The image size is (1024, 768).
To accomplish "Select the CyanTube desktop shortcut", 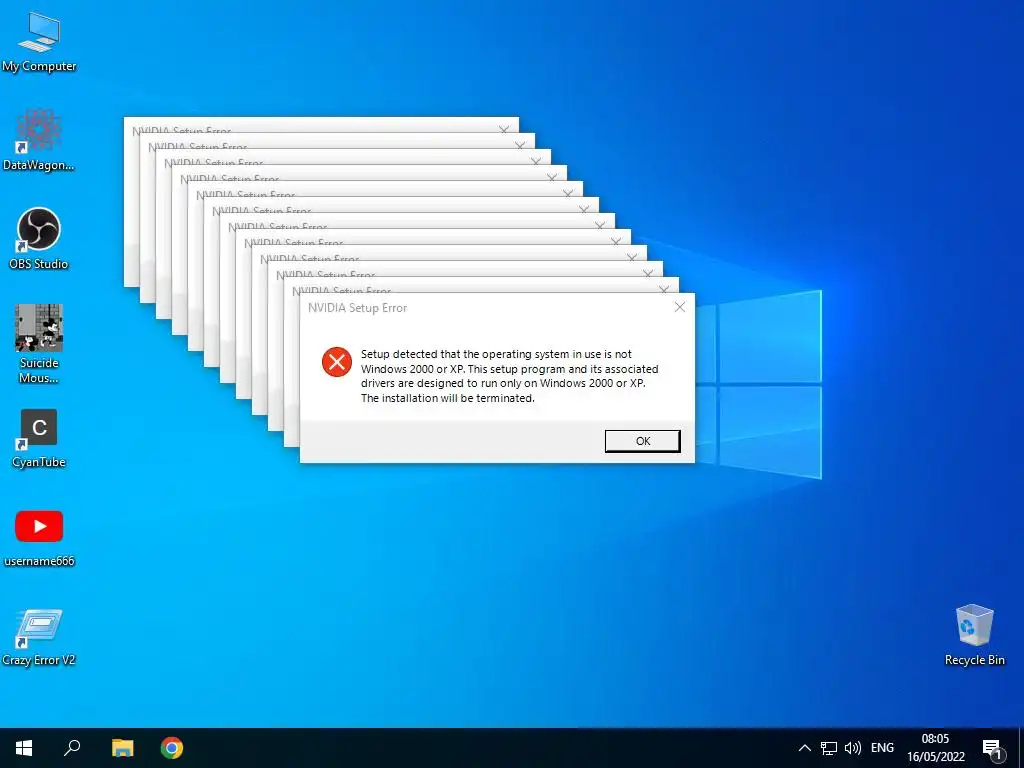I will 39,439.
